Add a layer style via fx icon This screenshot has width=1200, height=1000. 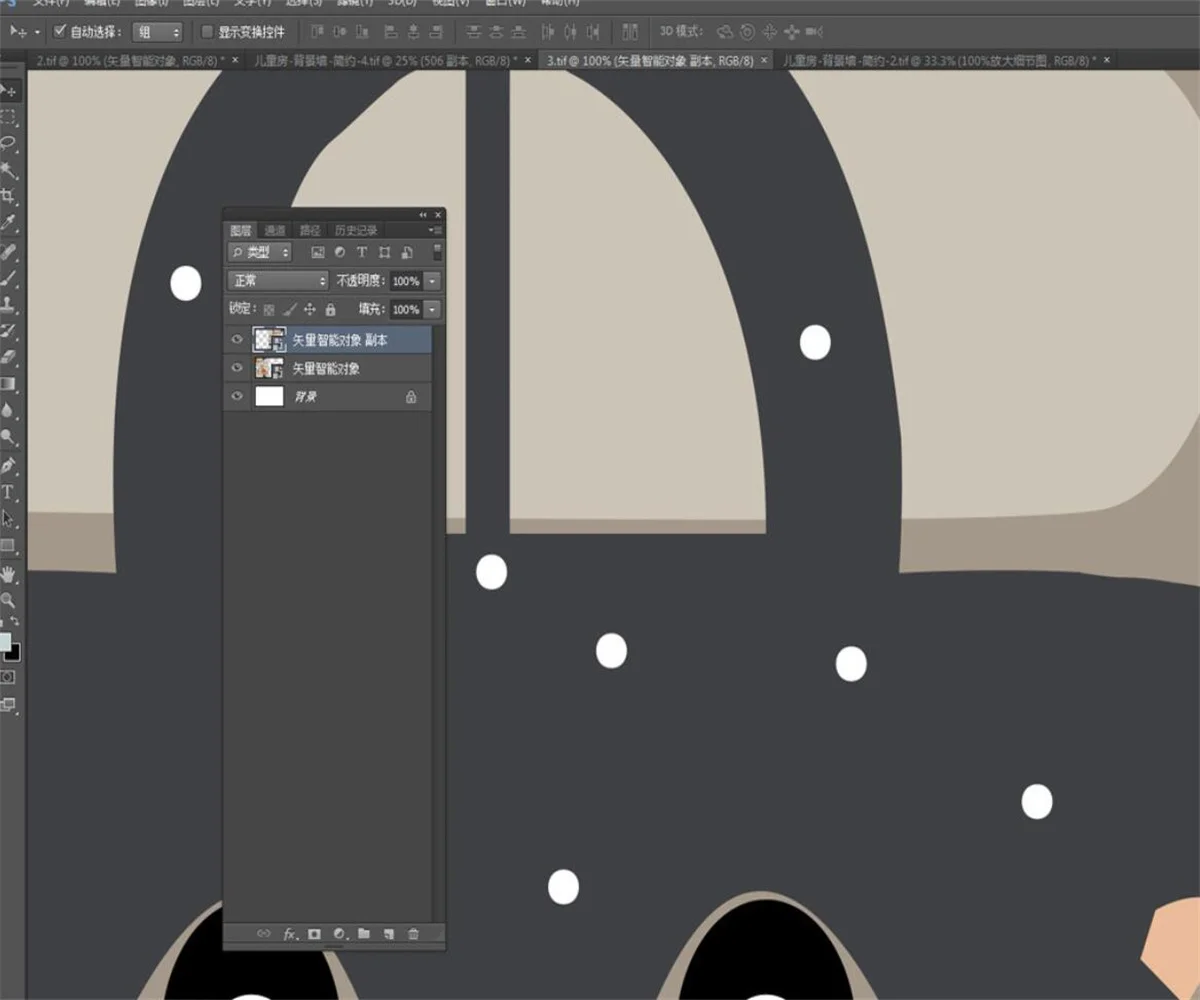click(289, 934)
